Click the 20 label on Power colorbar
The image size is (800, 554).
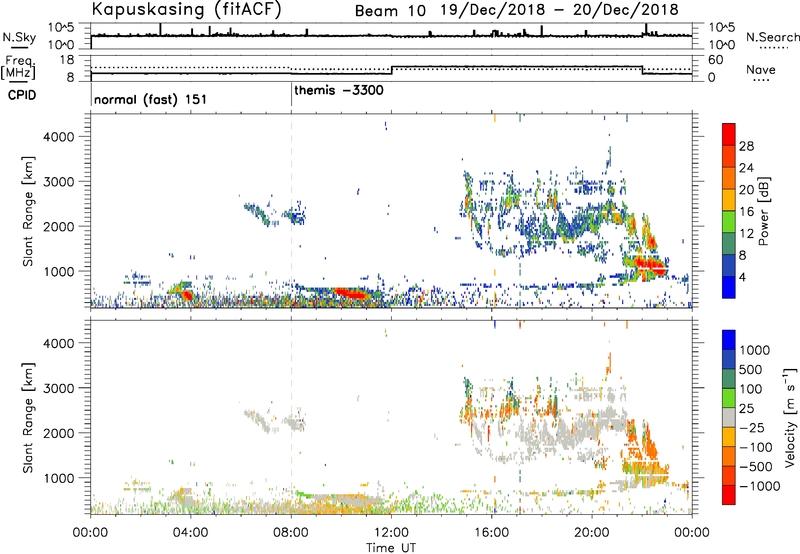pyautogui.click(x=746, y=190)
